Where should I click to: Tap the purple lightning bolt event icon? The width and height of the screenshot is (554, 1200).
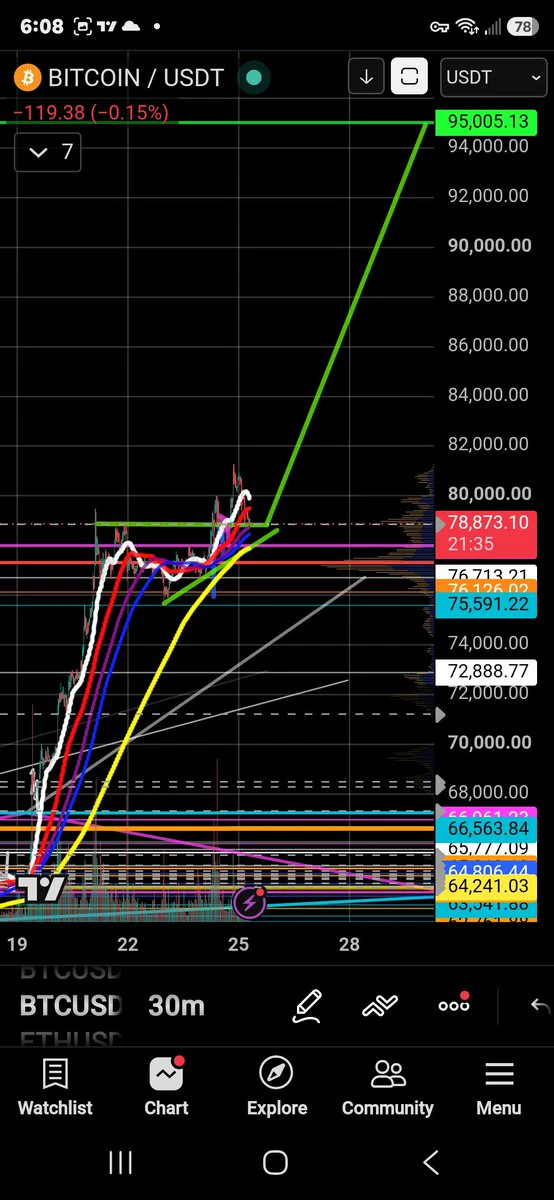pos(249,902)
